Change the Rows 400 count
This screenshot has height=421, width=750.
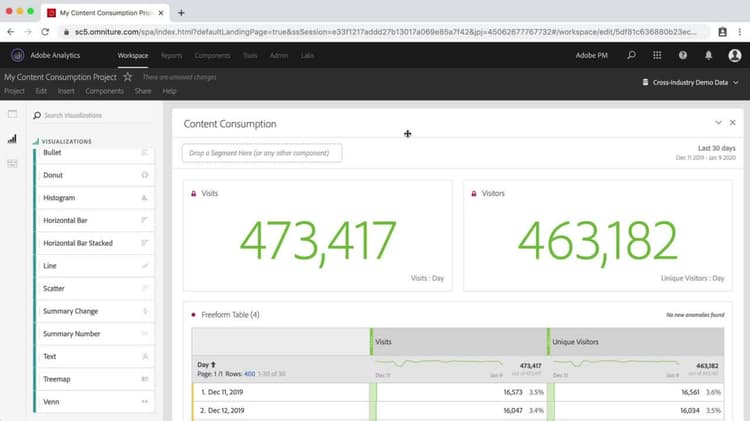(x=250, y=374)
